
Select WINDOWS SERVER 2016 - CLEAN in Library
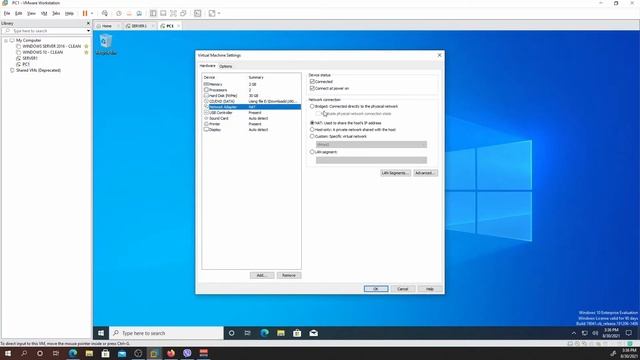tap(51, 47)
